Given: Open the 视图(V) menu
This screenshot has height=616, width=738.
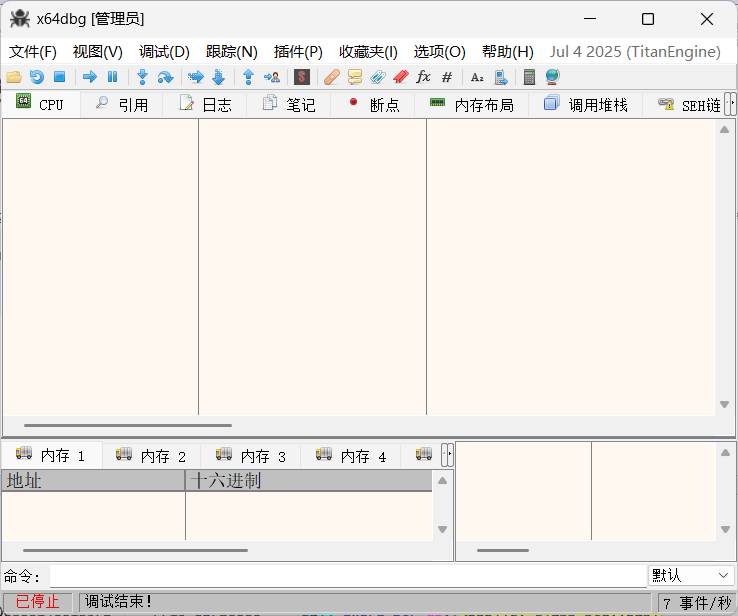Looking at the screenshot, I should tap(97, 52).
